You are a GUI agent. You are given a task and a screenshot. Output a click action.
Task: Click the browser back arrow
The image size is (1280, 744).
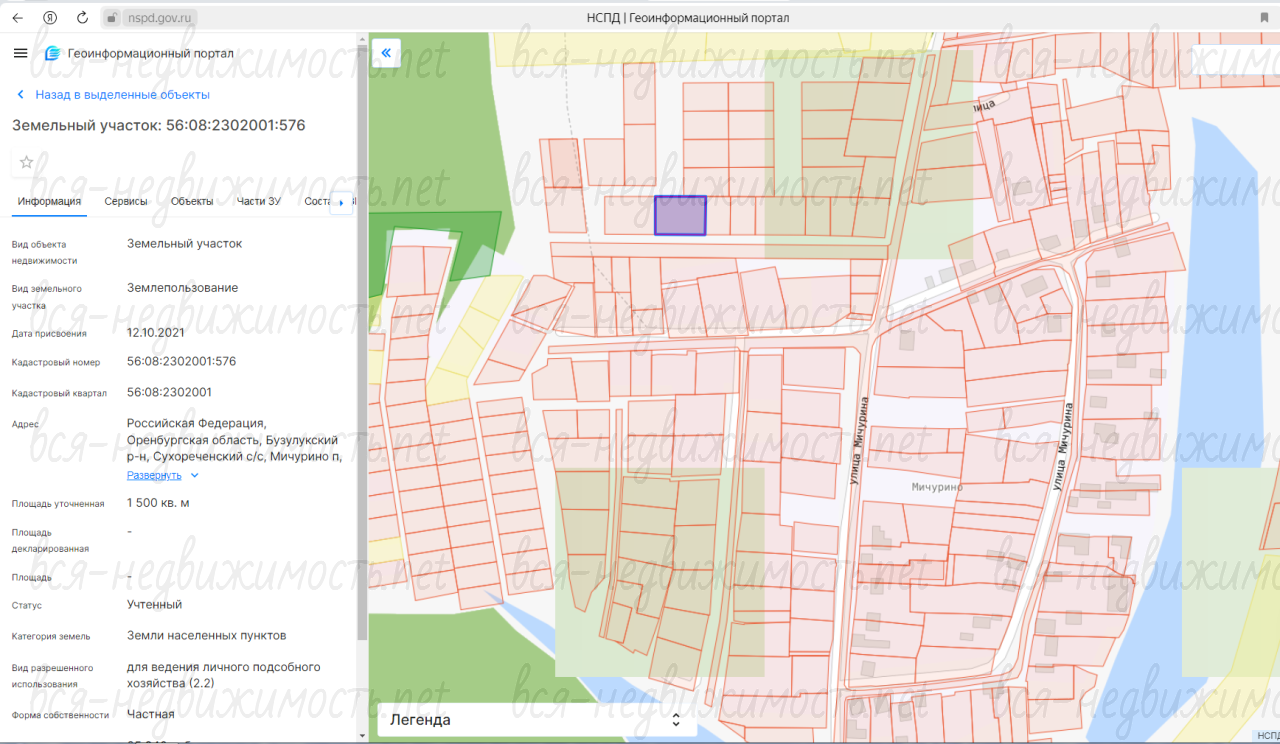pyautogui.click(x=17, y=18)
